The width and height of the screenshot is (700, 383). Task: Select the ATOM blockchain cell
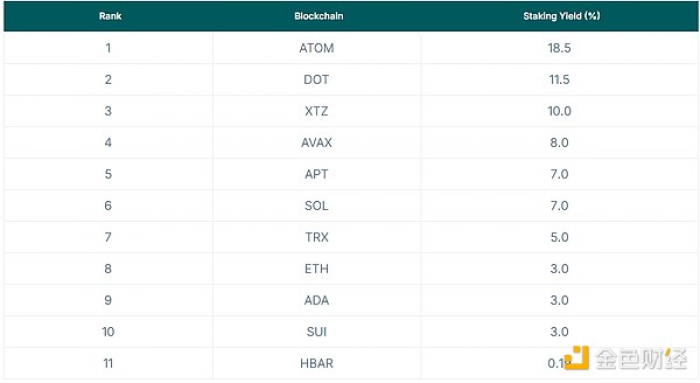tap(317, 48)
